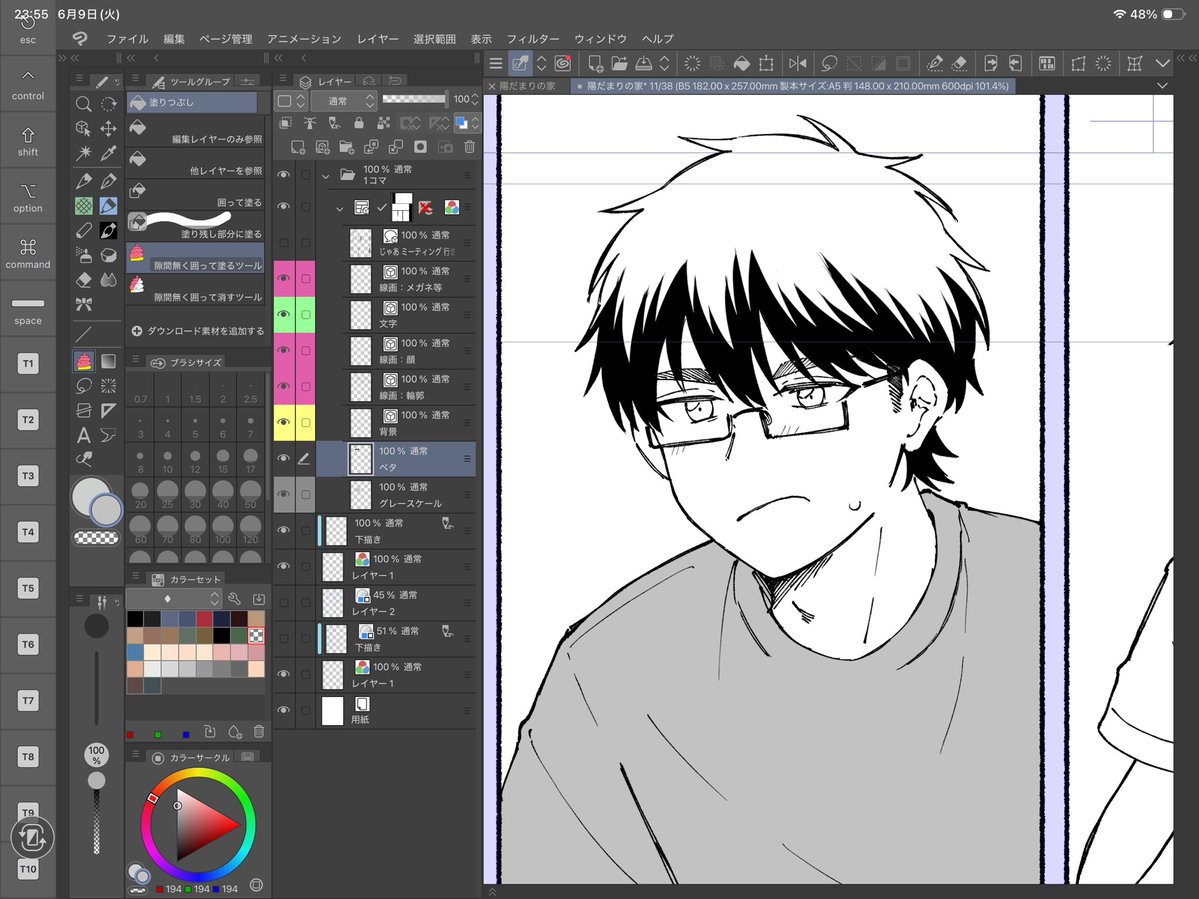Image resolution: width=1199 pixels, height=899 pixels.
Task: Select 編集レイヤーのみ参照 sub tool
Action: (x=196, y=131)
